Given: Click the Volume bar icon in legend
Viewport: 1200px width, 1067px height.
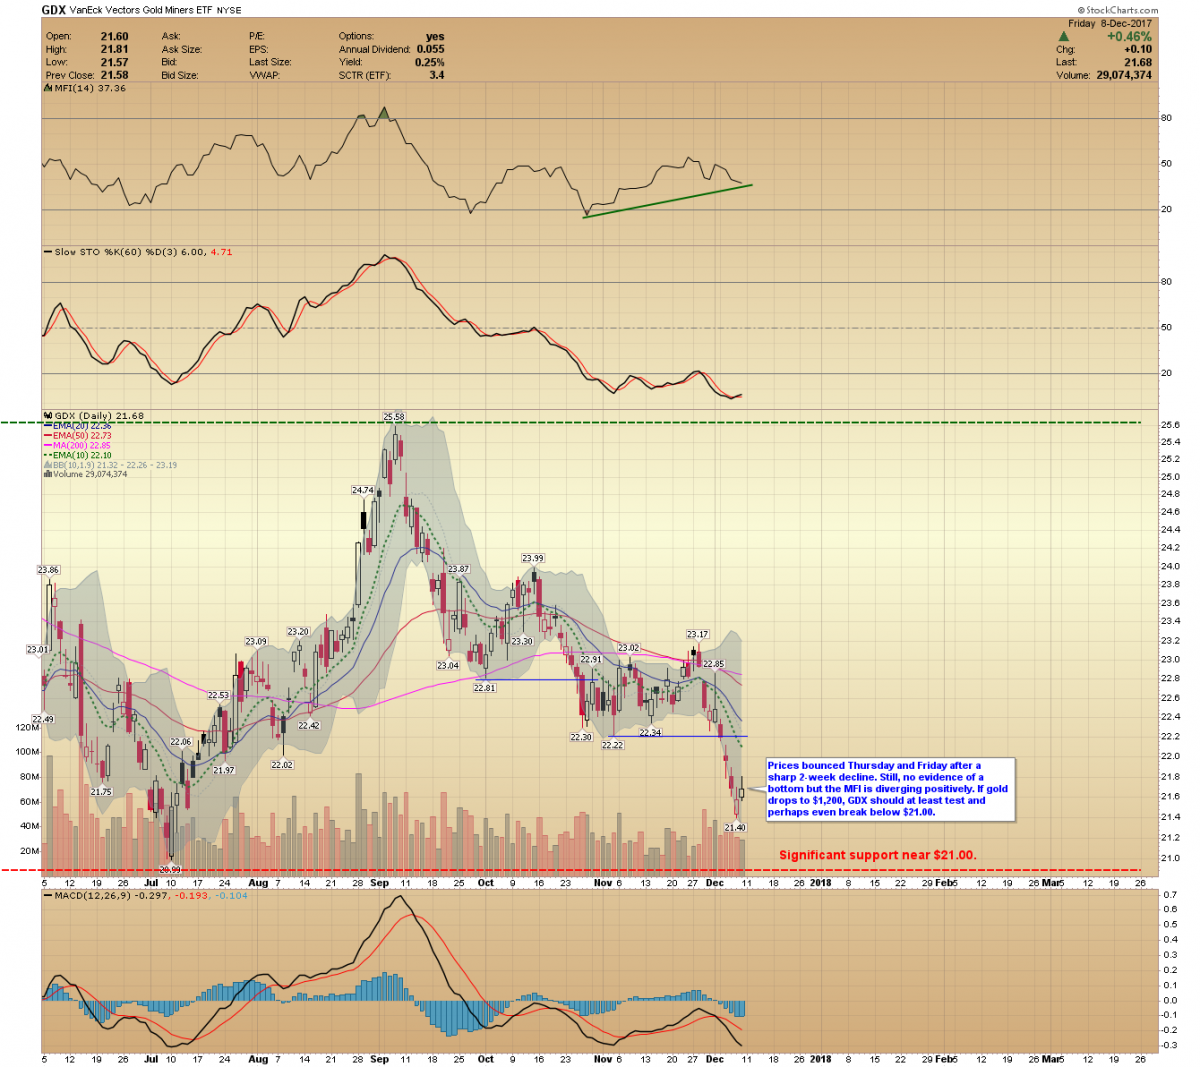Looking at the screenshot, I should pos(47,474).
